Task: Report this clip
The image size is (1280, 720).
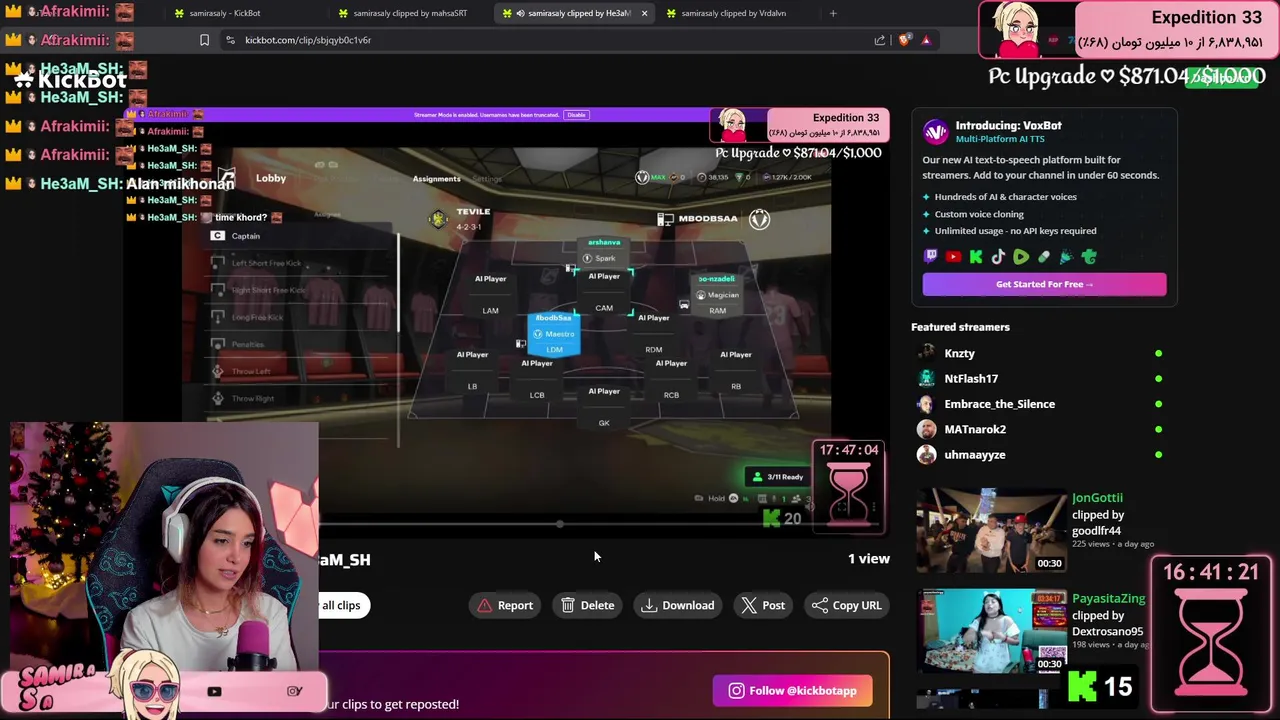Action: point(506,605)
